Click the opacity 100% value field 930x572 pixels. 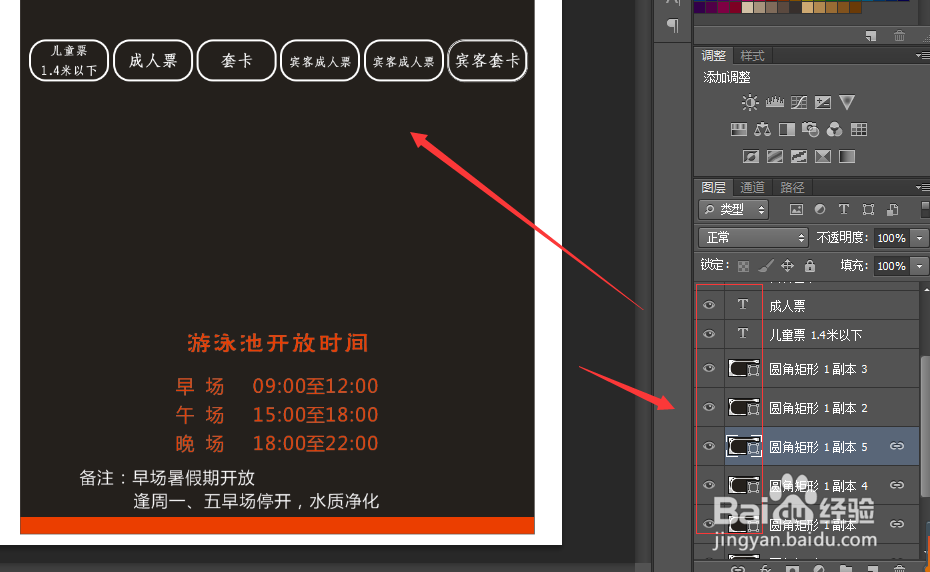point(892,238)
